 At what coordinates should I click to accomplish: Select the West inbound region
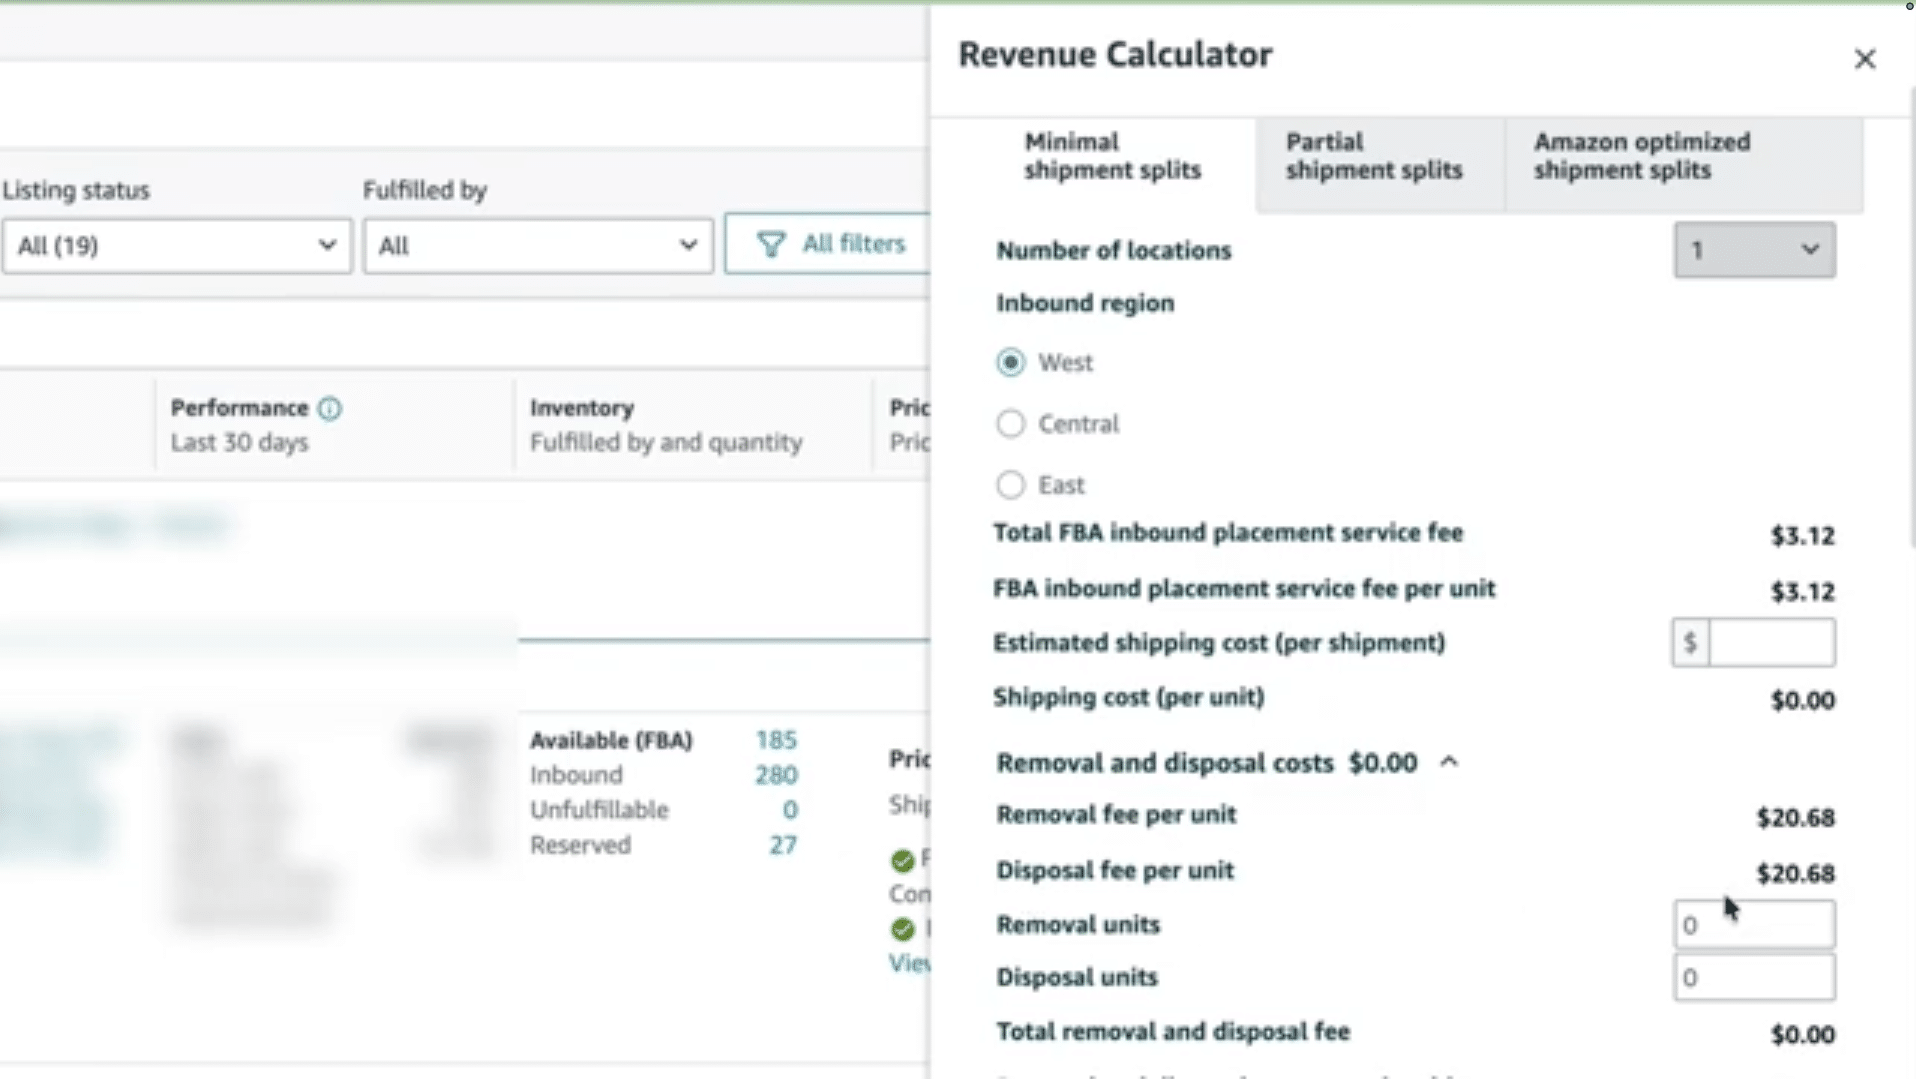point(1010,362)
